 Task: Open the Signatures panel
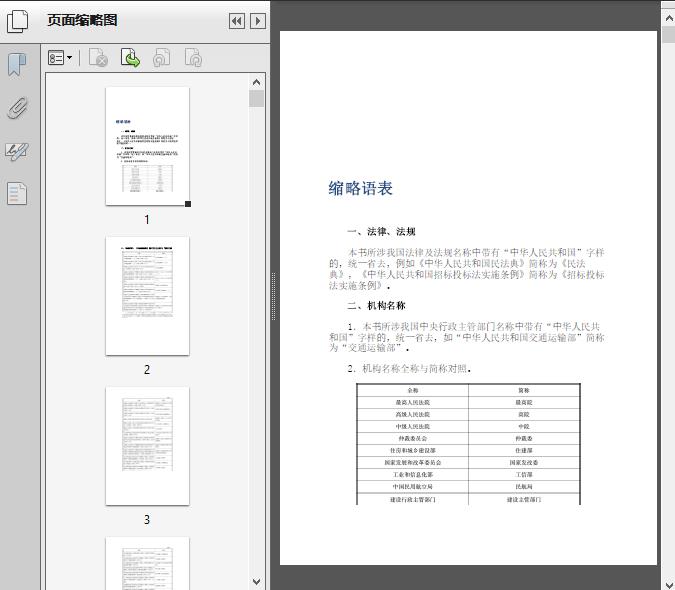tap(17, 151)
